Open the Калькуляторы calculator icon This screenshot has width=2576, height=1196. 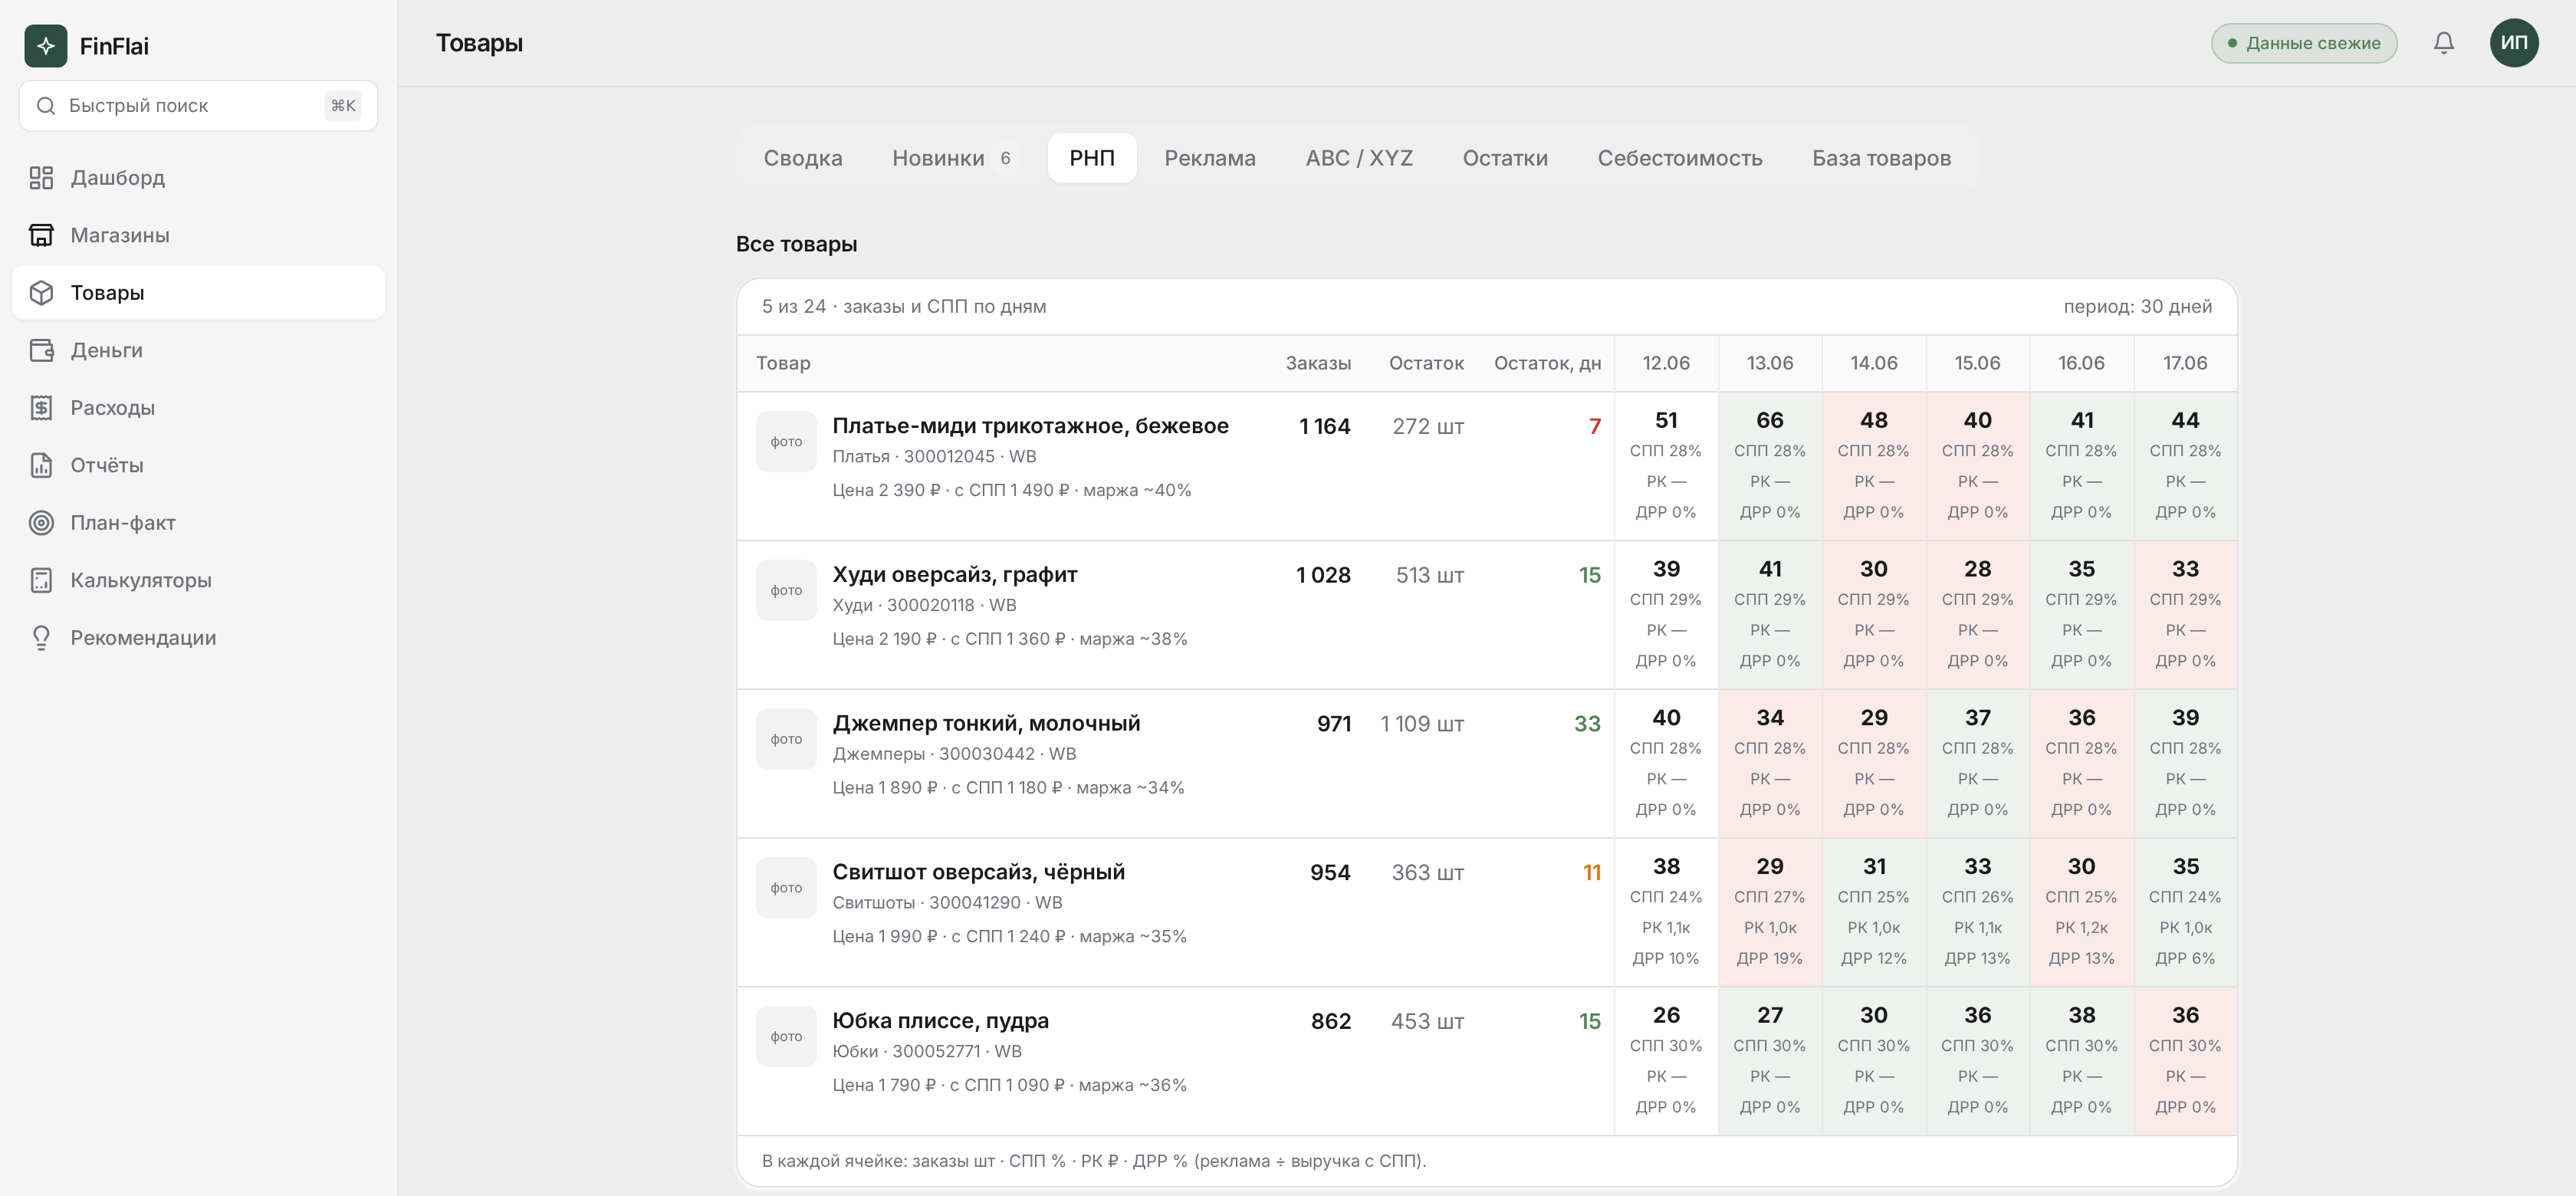click(41, 580)
